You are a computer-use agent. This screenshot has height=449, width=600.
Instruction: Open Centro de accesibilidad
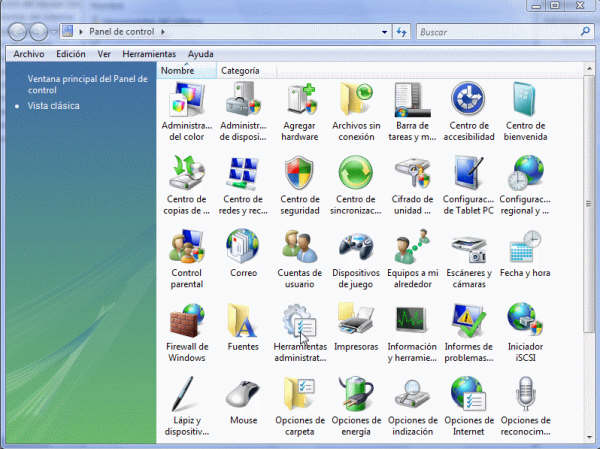pyautogui.click(x=469, y=111)
